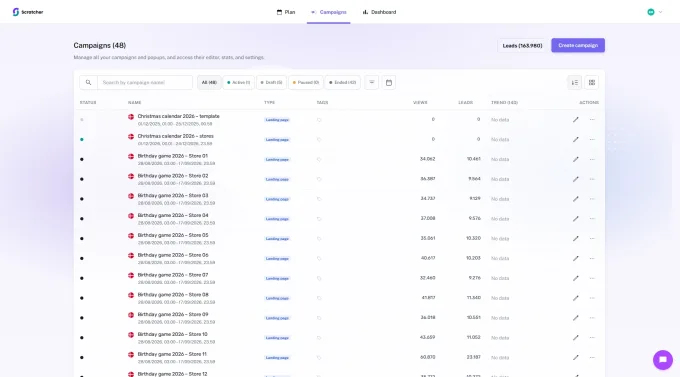
Task: Edit Birthday game 2026 – Store 09
Action: tap(575, 318)
